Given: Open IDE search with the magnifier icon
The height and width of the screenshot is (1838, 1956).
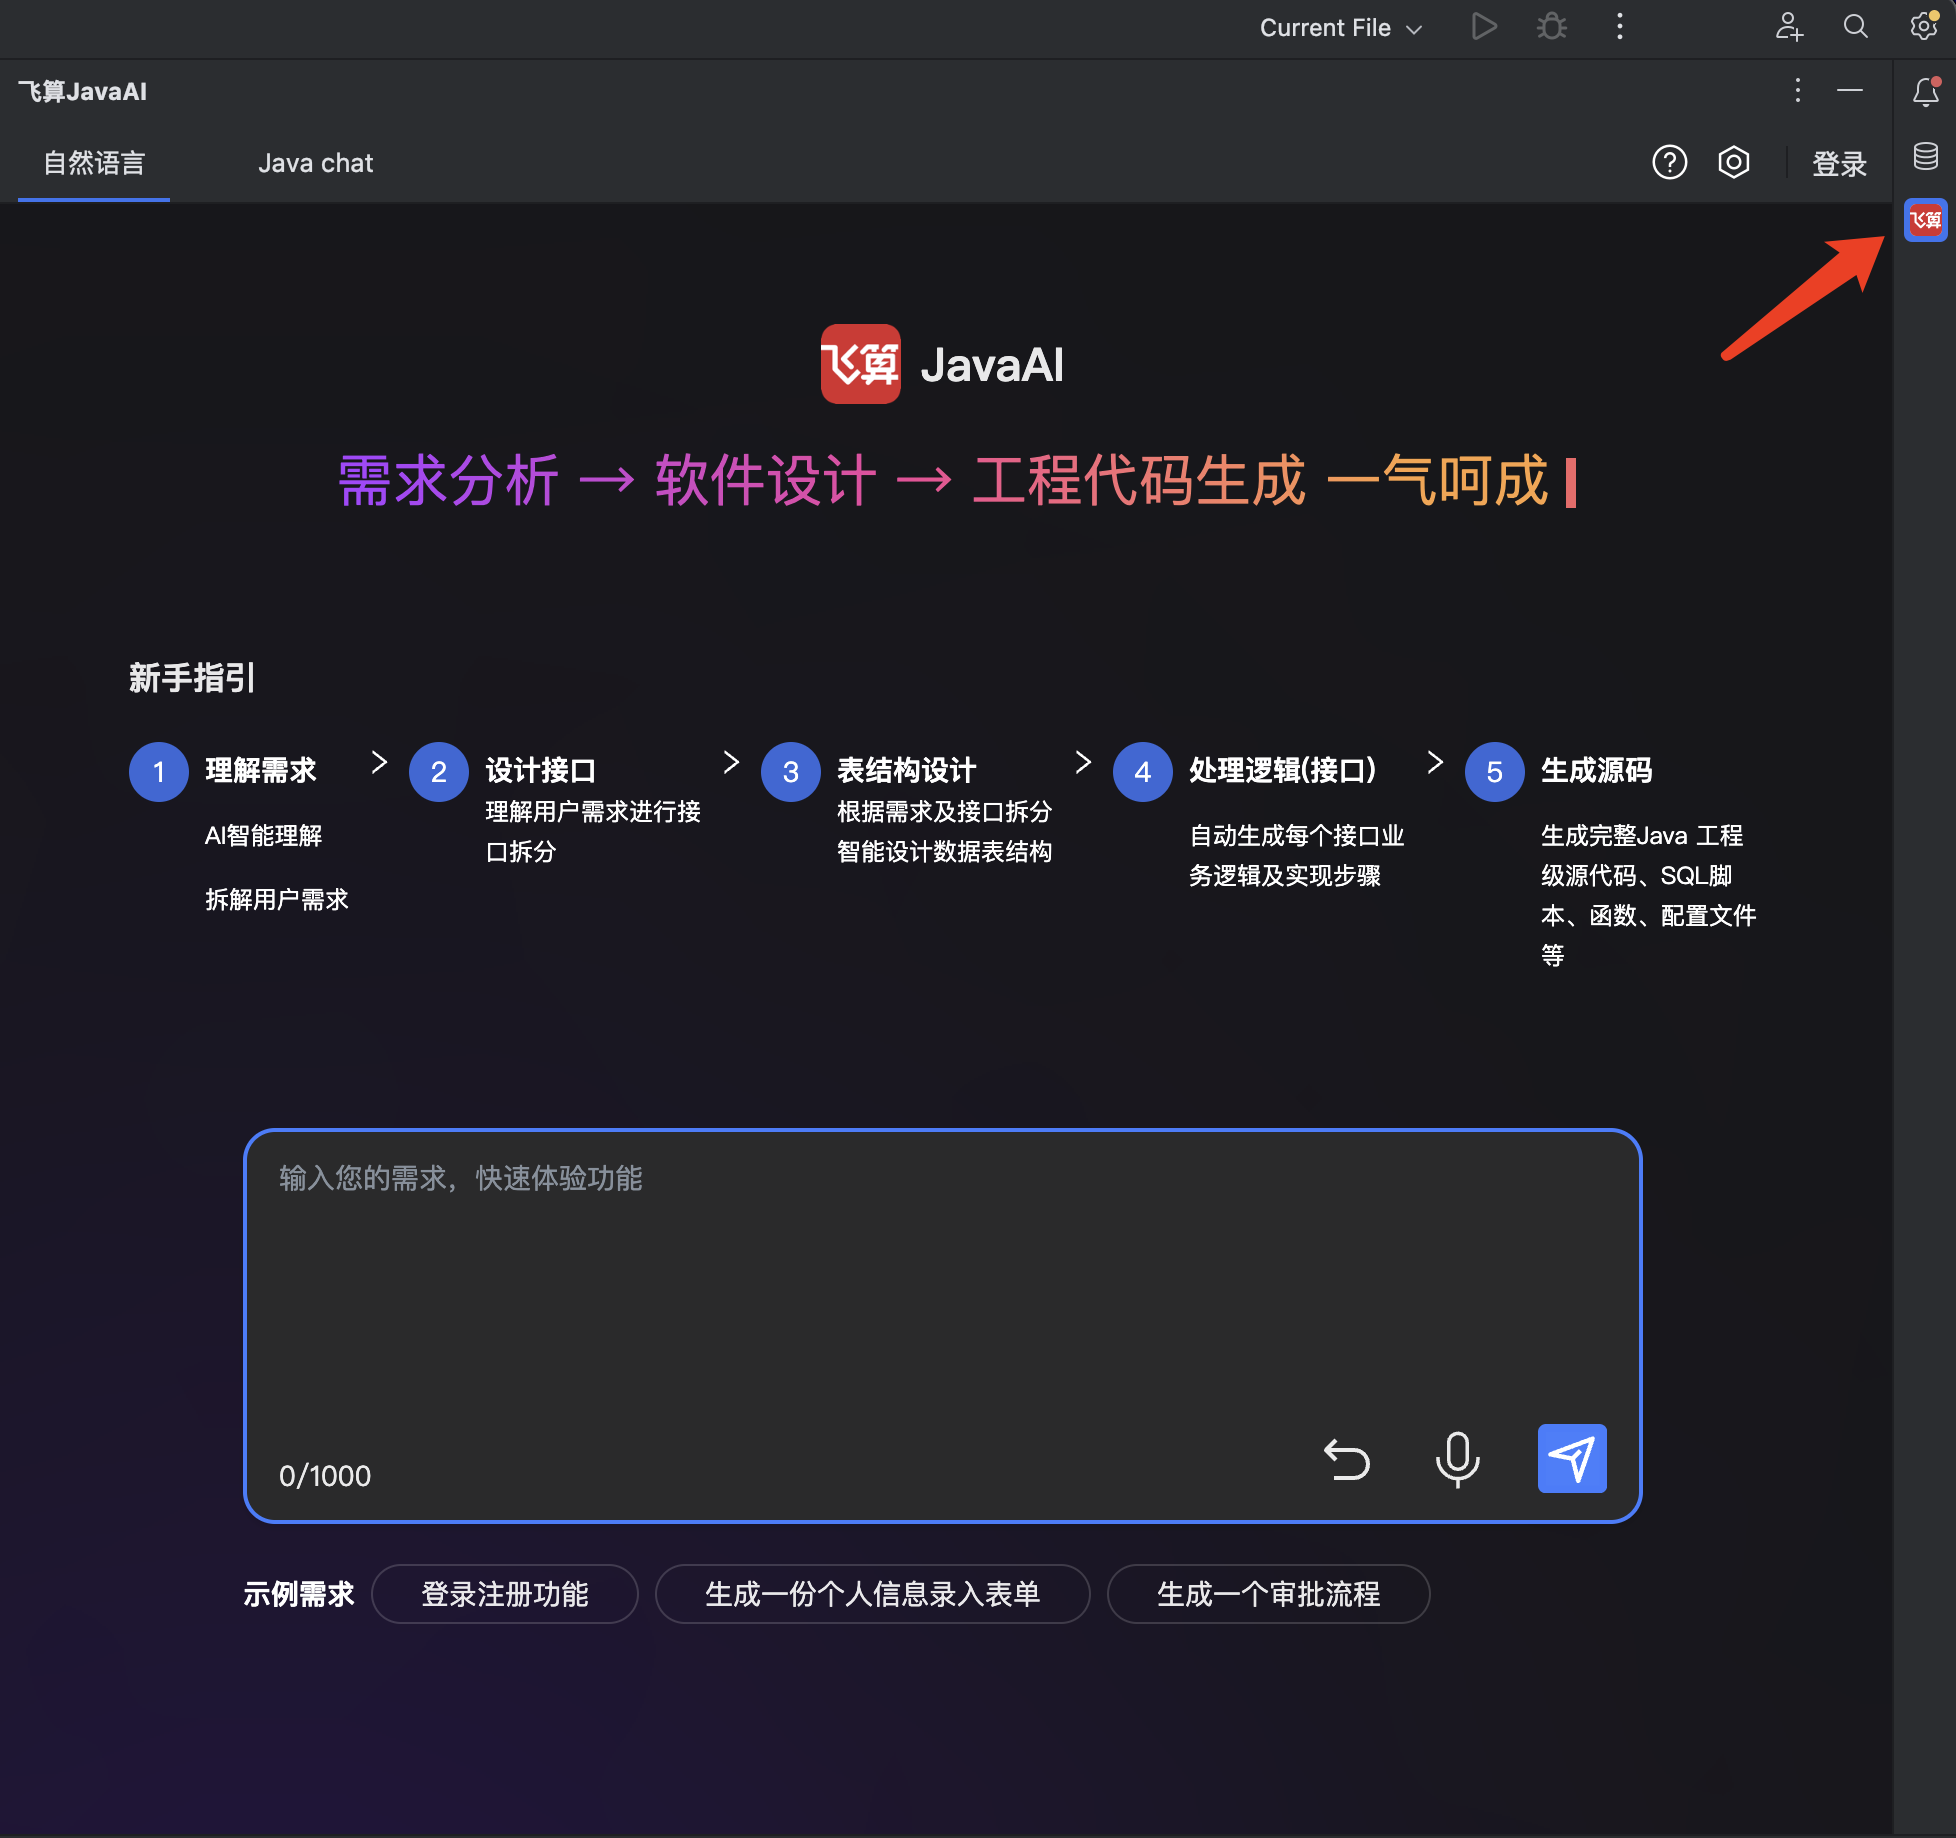Looking at the screenshot, I should 1856,27.
